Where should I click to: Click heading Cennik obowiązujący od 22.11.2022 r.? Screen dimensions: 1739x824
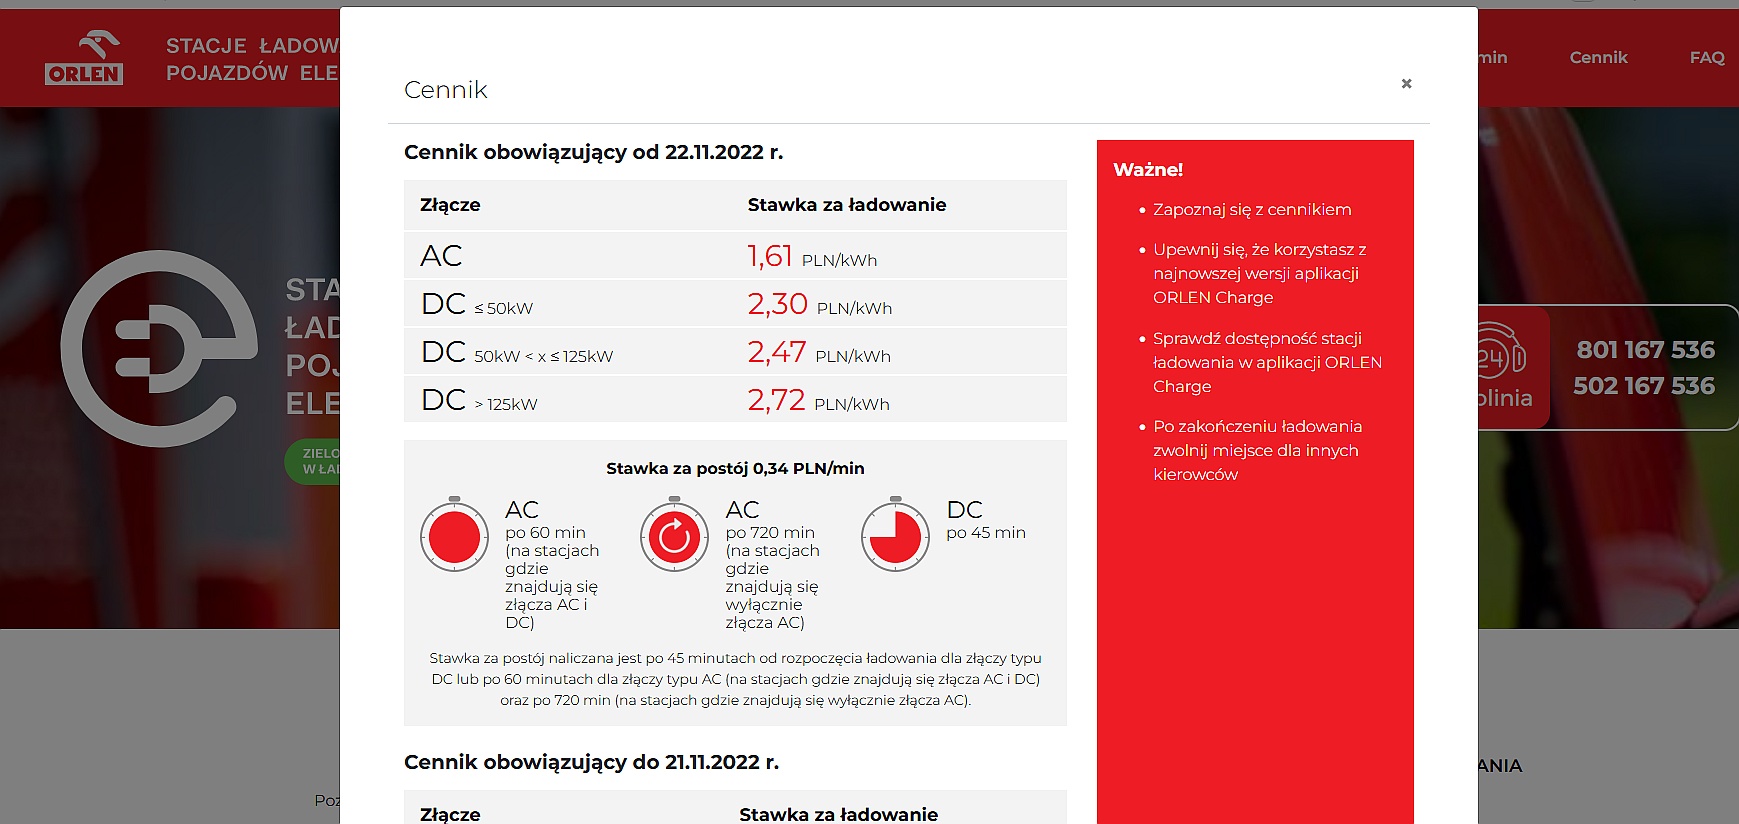[593, 152]
